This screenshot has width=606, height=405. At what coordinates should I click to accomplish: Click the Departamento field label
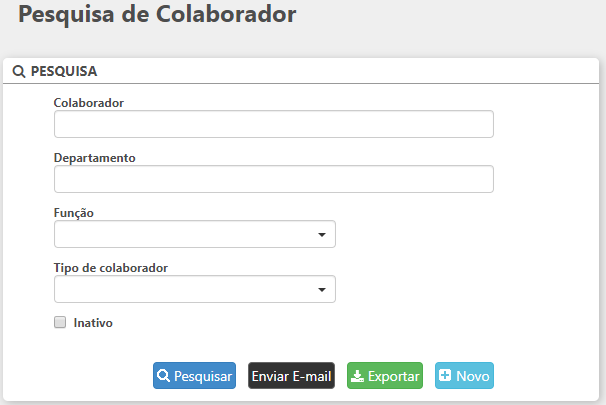94,157
